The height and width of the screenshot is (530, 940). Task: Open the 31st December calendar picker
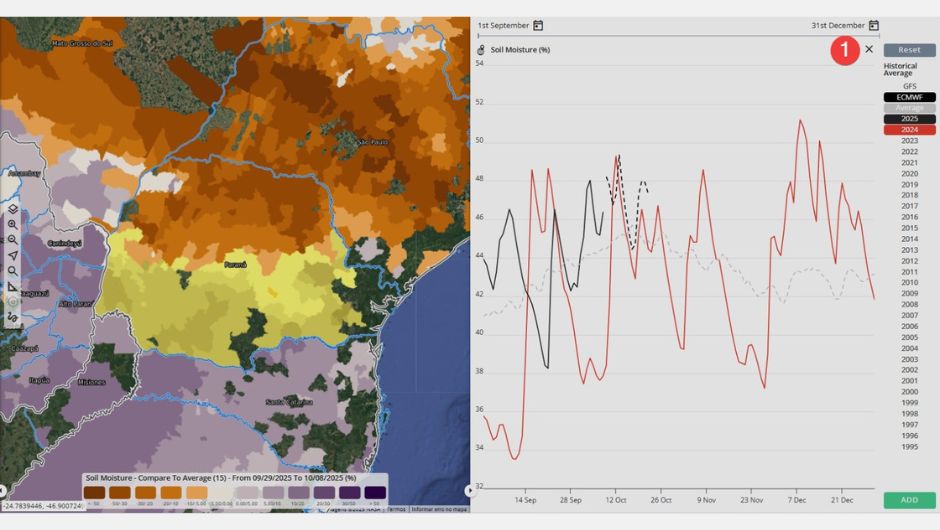tap(874, 25)
